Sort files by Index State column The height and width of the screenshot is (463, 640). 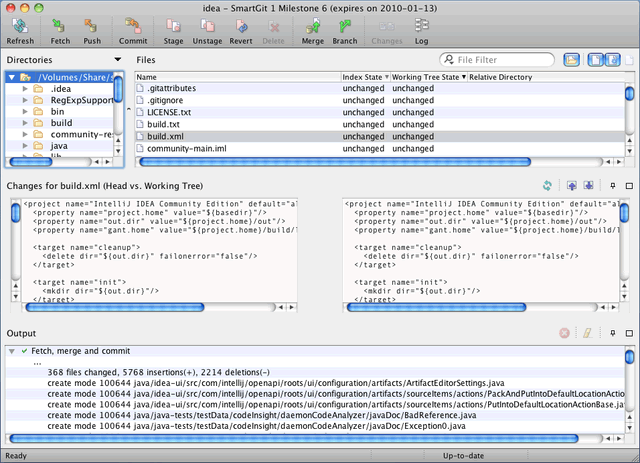pyautogui.click(x=363, y=77)
